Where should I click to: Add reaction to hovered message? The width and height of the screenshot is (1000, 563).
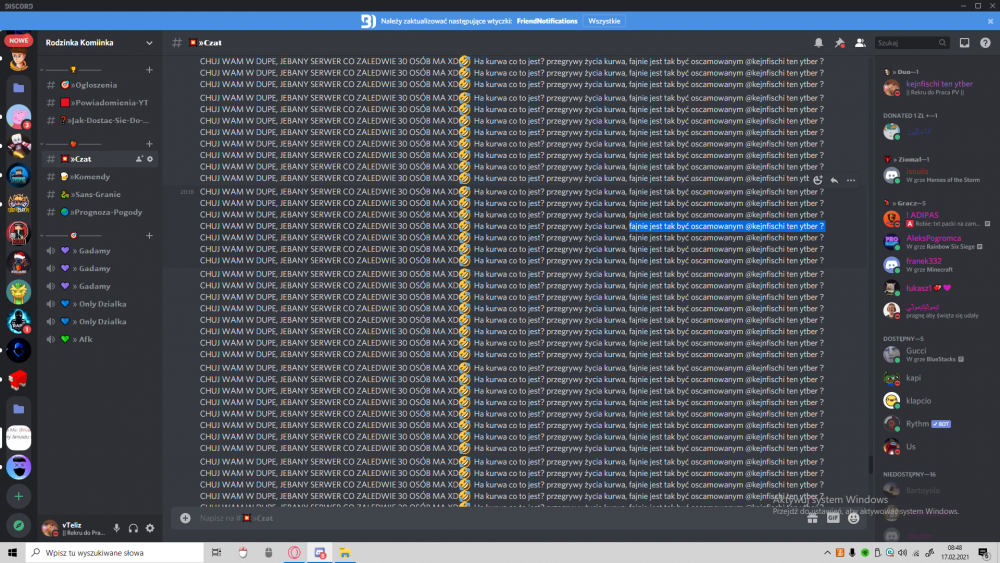pos(818,180)
